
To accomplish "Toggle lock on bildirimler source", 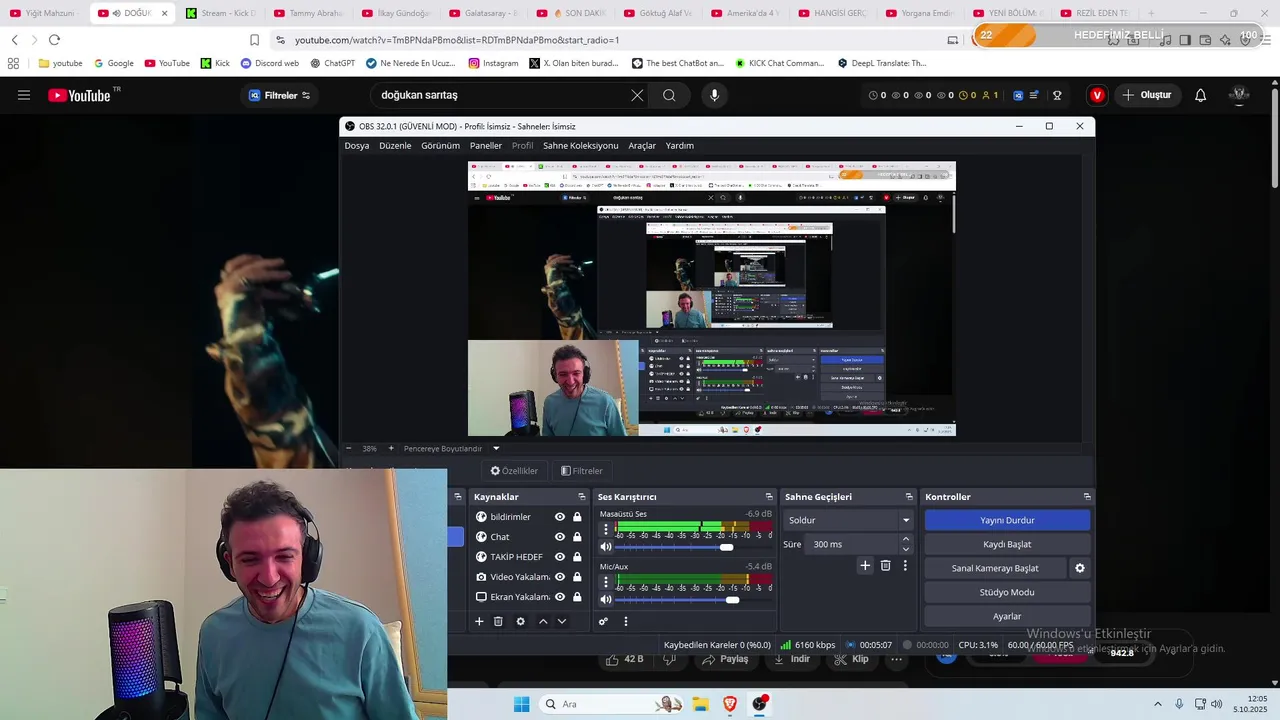I will tap(577, 517).
